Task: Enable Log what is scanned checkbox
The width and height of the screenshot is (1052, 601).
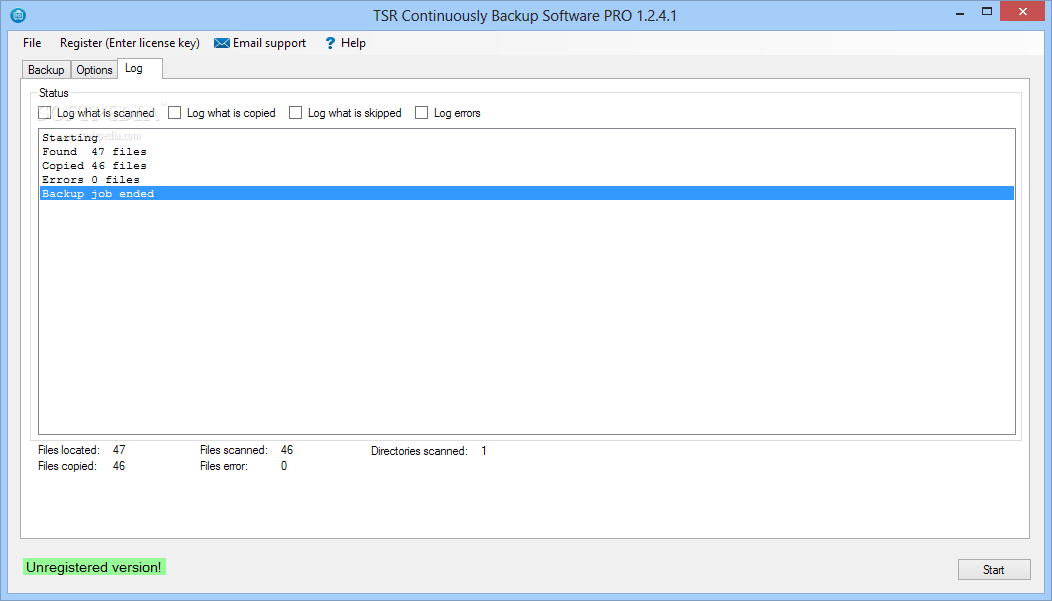Action: coord(45,113)
